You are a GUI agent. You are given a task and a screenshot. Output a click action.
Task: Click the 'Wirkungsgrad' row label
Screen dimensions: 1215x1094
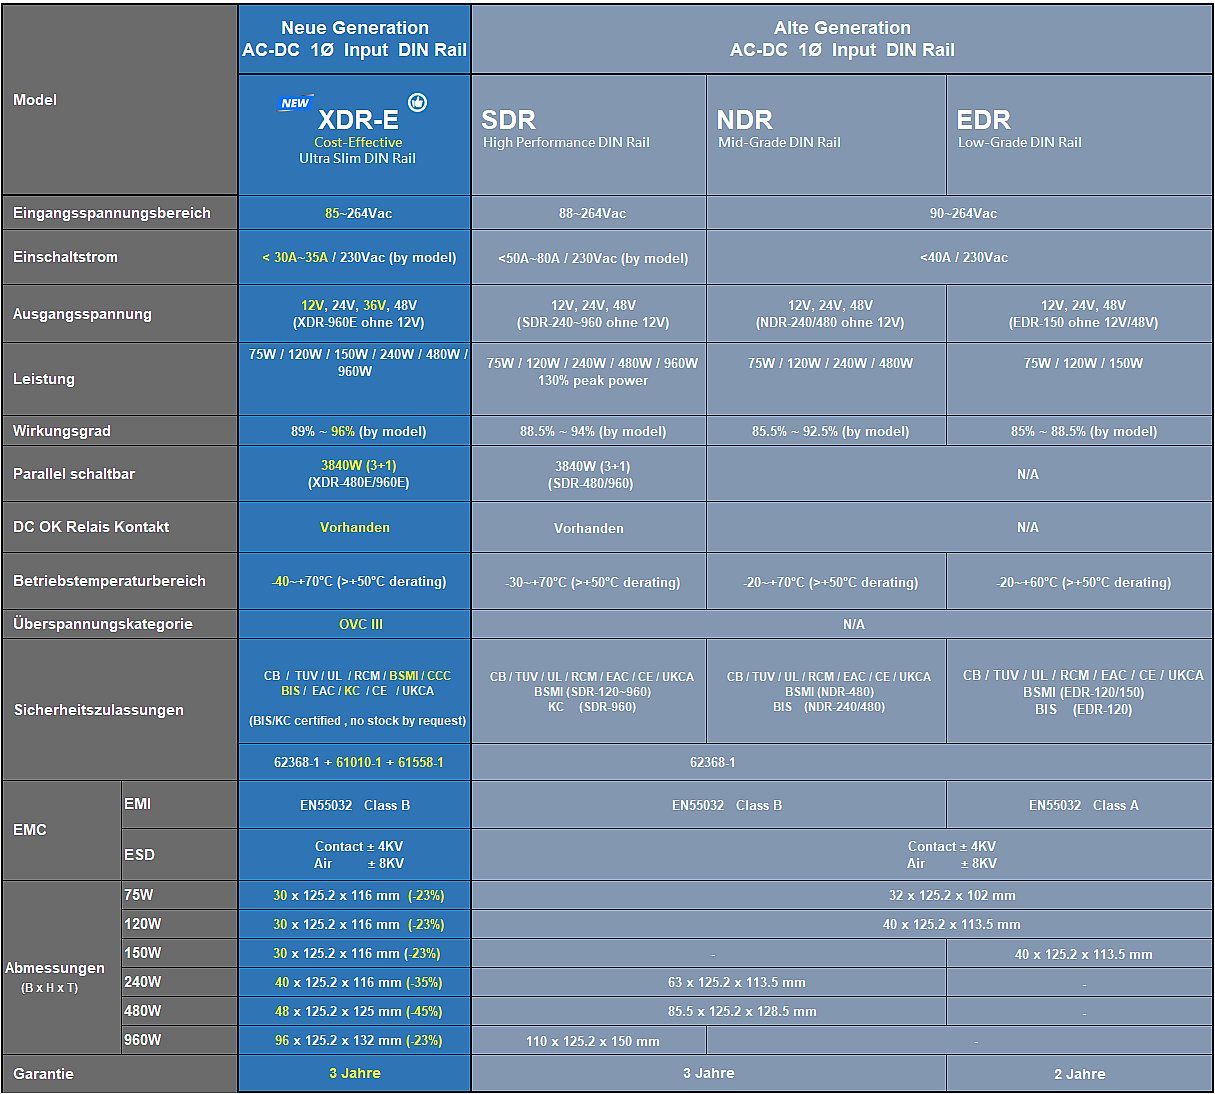click(x=62, y=431)
